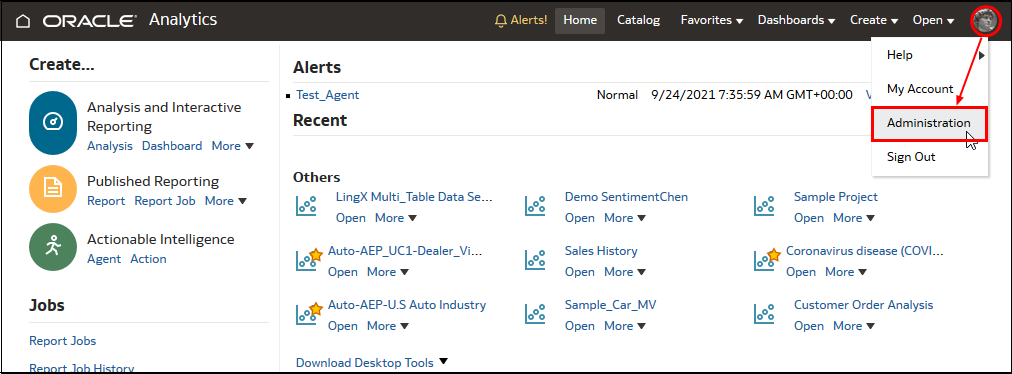The height and width of the screenshot is (374, 1012).
Task: Click the Analysis and Interactive Reporting icon
Action: click(53, 123)
